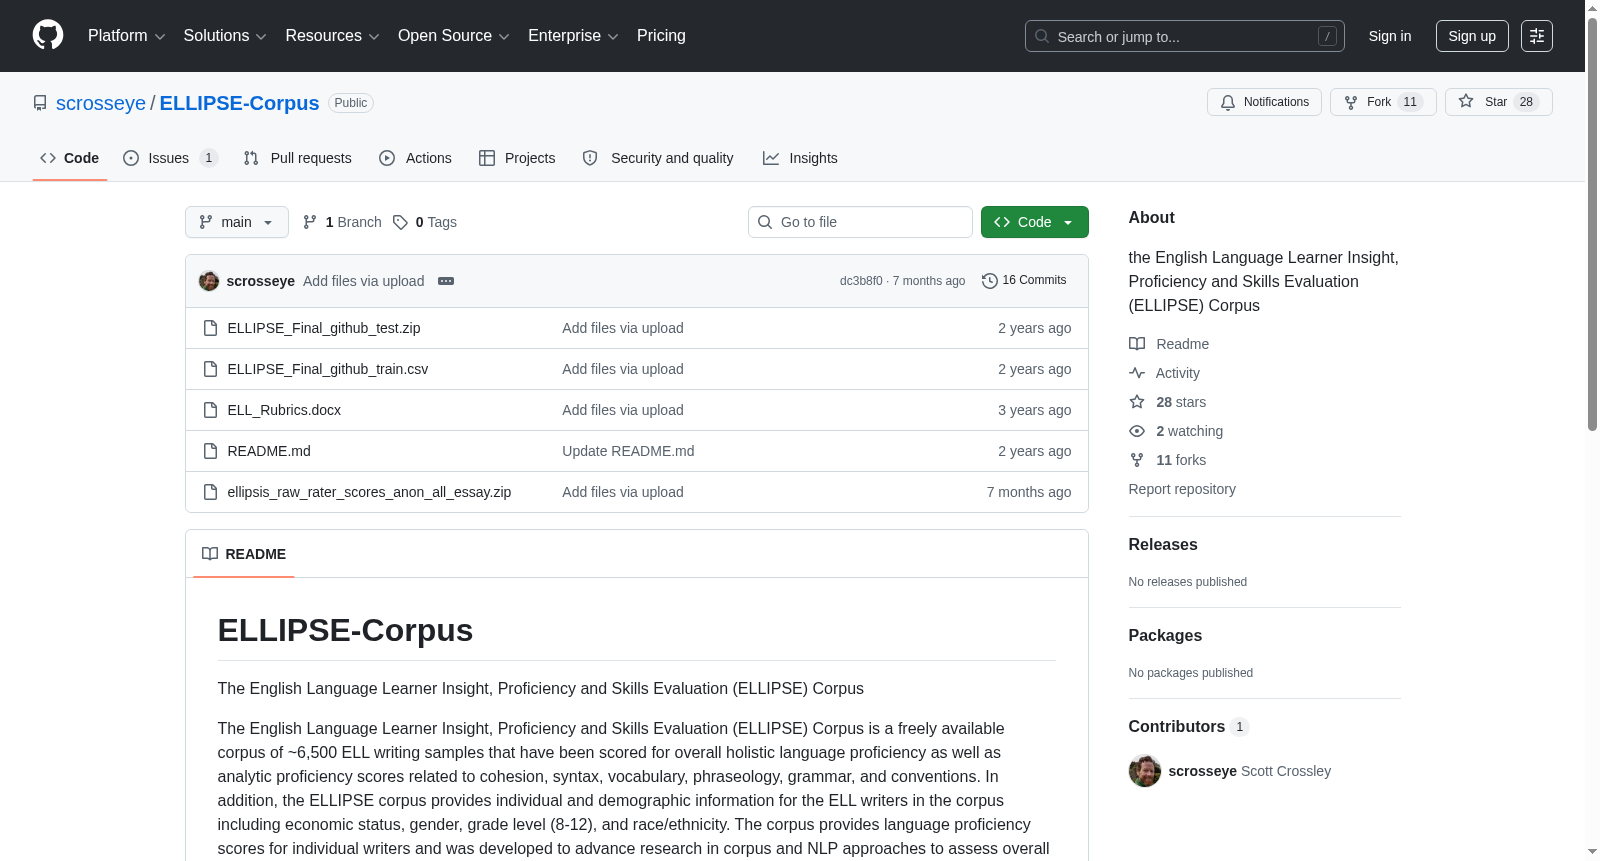Open the Security and quality tab
Screen dimensions: 1600x861
[x=658, y=158]
